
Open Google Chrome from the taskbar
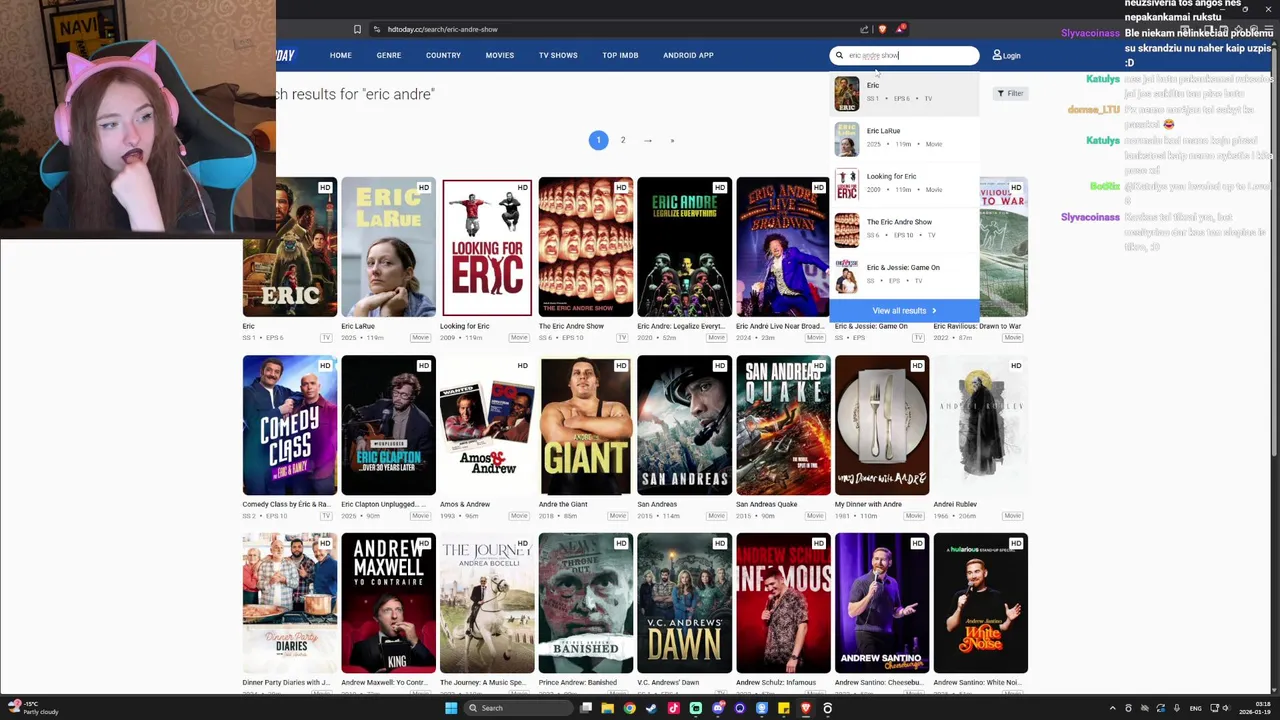tap(629, 708)
